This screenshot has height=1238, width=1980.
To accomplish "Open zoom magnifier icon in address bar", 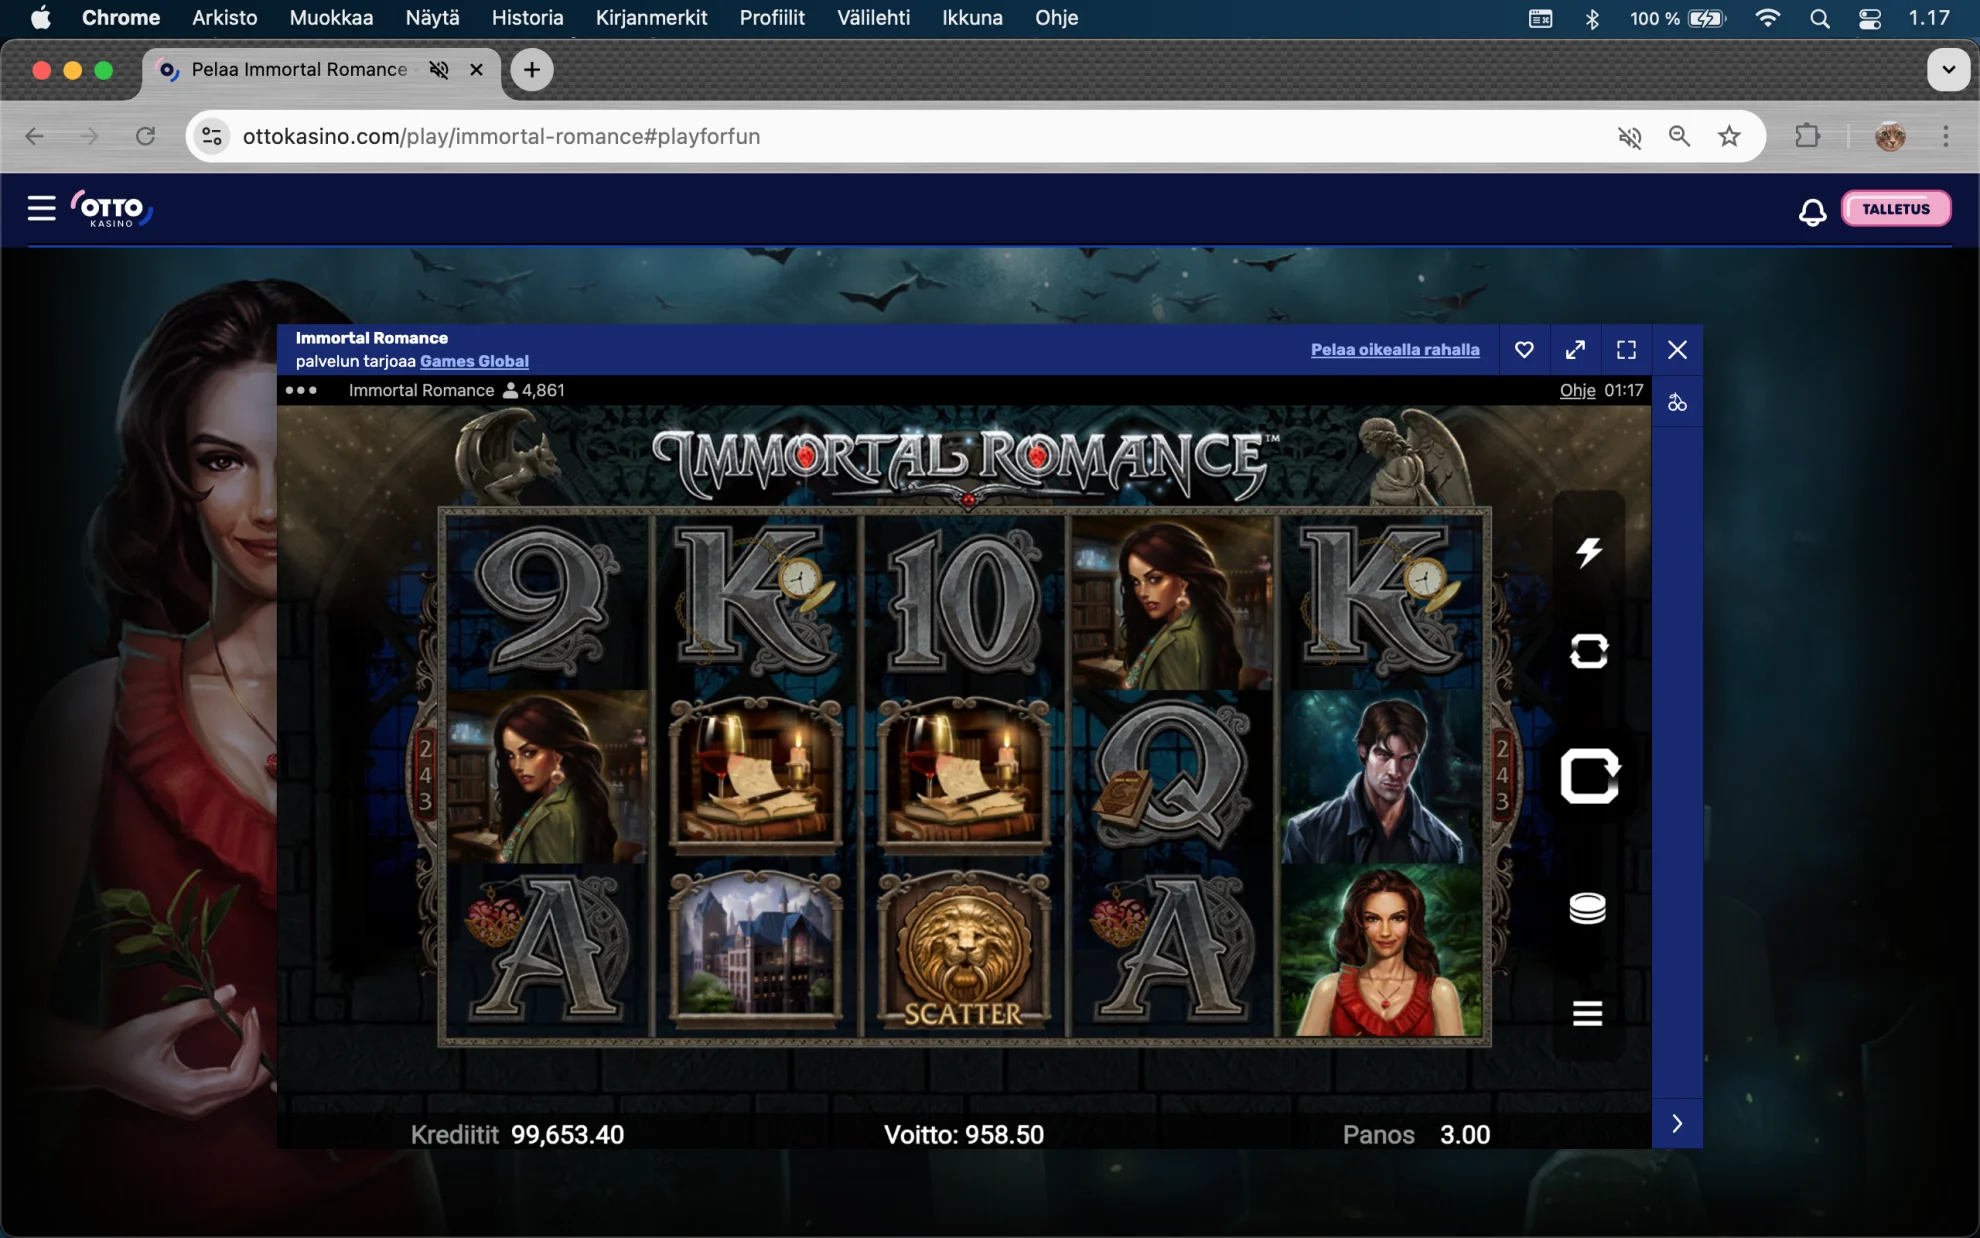I will tap(1679, 136).
